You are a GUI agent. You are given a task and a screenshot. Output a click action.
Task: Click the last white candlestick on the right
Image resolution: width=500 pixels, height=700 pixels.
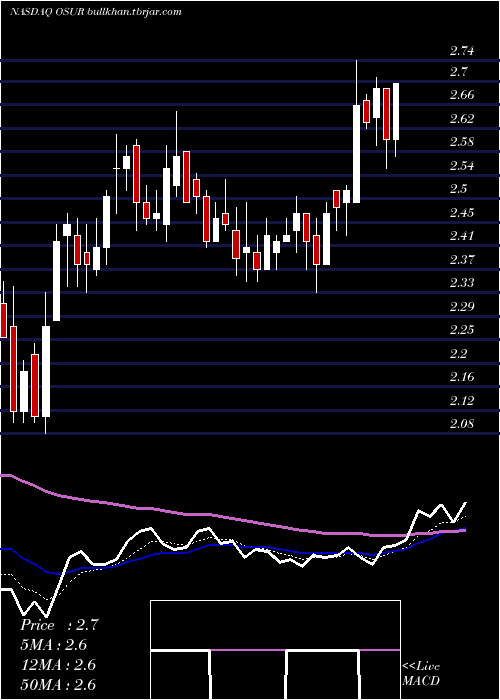tap(396, 112)
